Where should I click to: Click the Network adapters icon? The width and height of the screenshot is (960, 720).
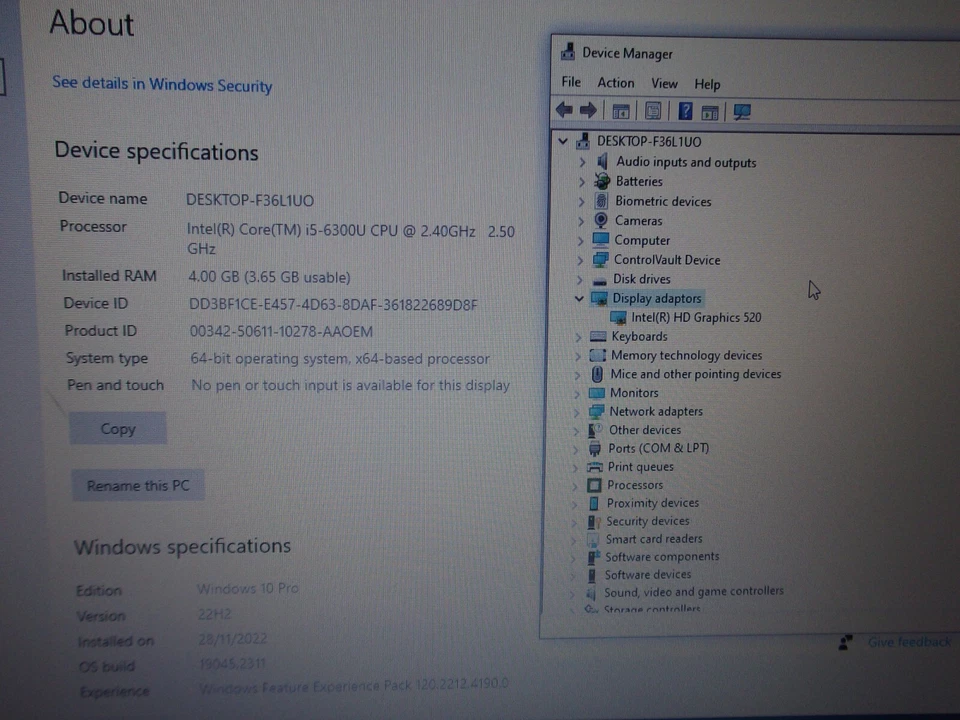(598, 411)
